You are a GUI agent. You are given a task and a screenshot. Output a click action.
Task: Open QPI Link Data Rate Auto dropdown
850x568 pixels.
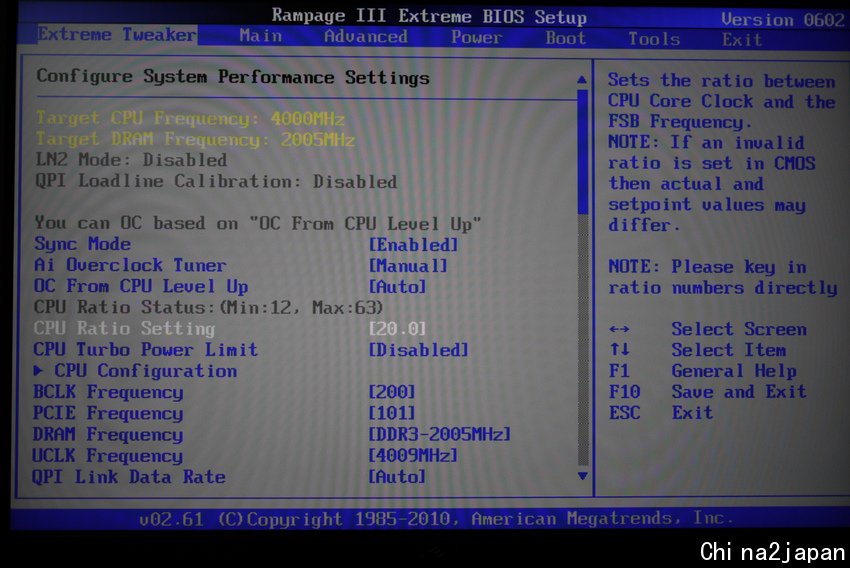click(397, 477)
